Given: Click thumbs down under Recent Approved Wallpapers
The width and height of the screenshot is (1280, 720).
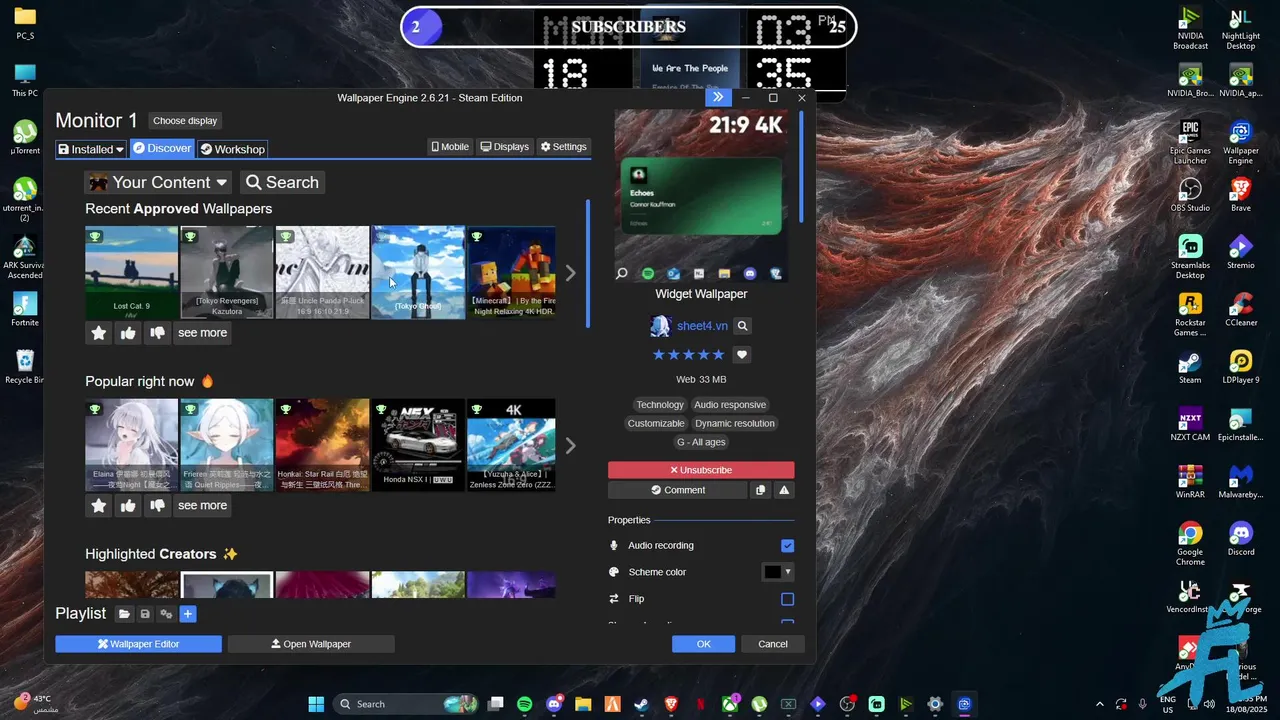Looking at the screenshot, I should pos(157,333).
